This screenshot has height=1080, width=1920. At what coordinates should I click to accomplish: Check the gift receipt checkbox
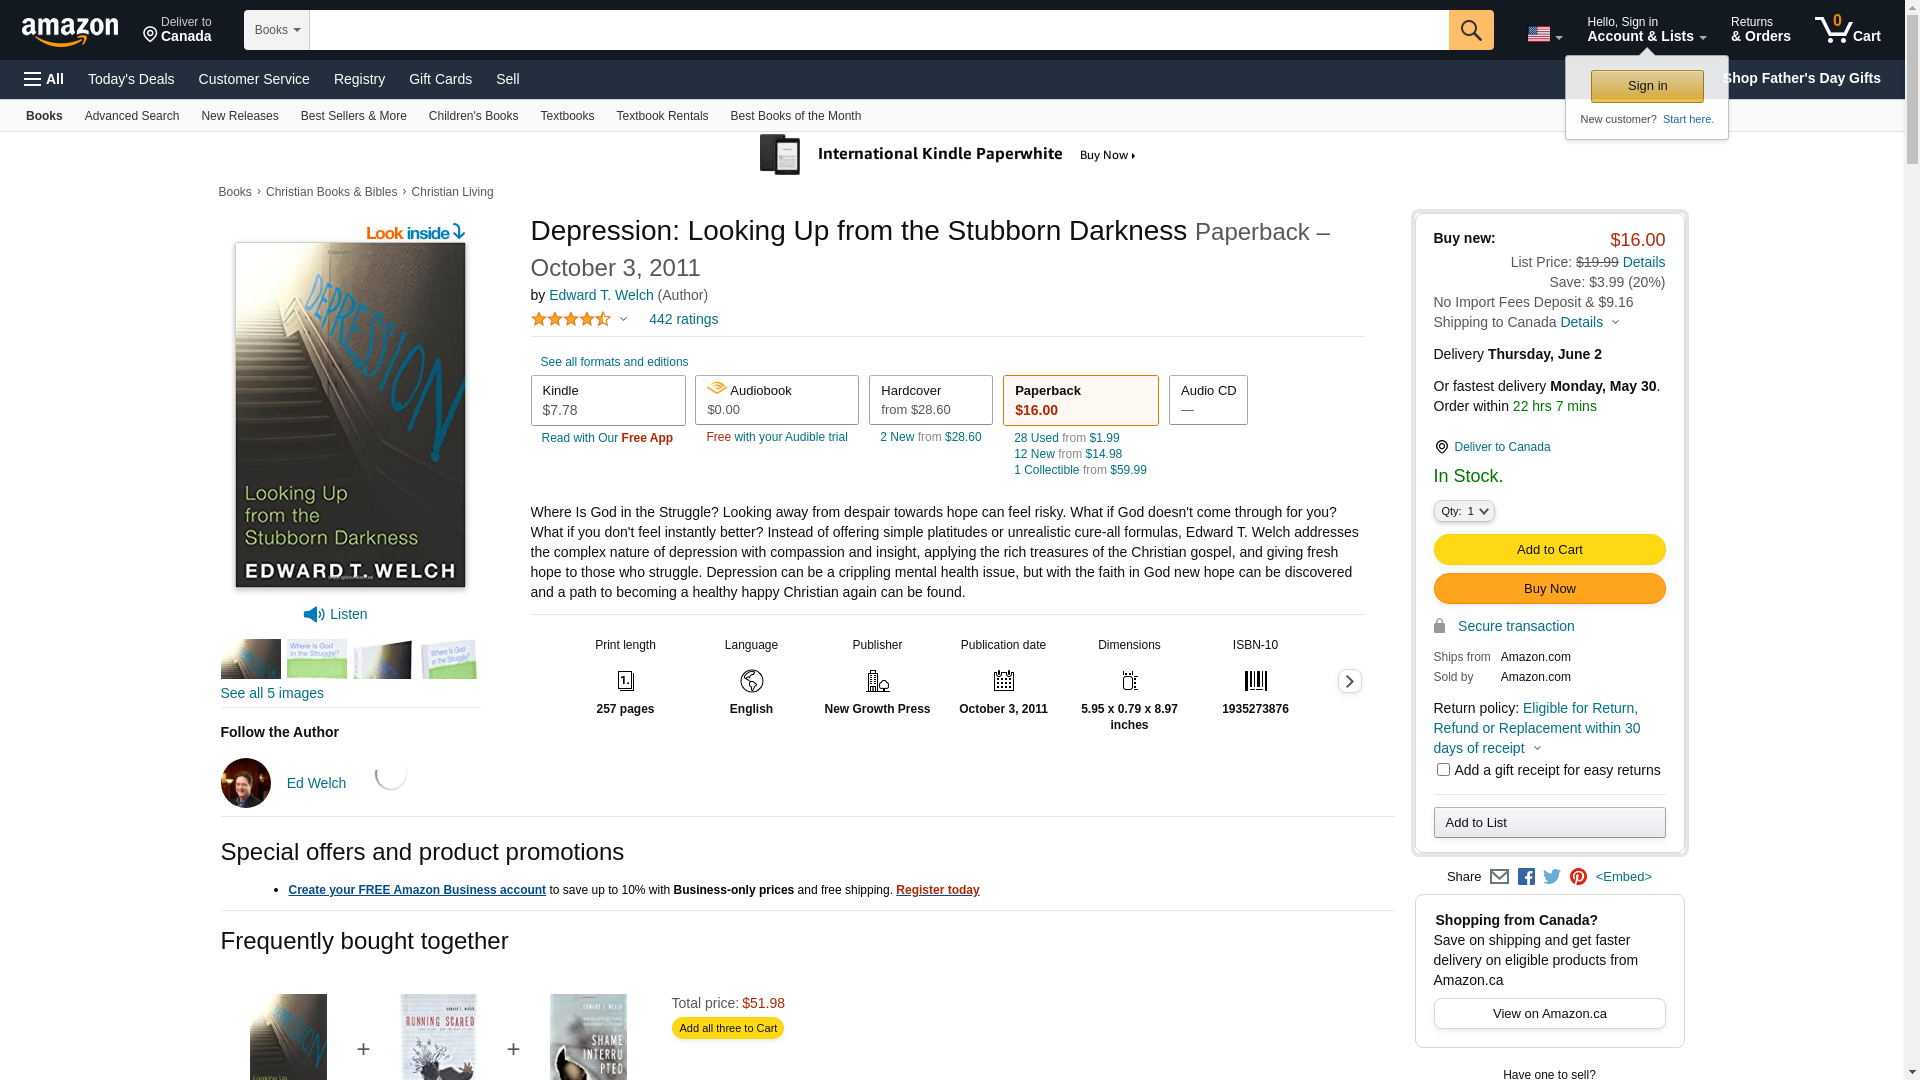[1443, 770]
